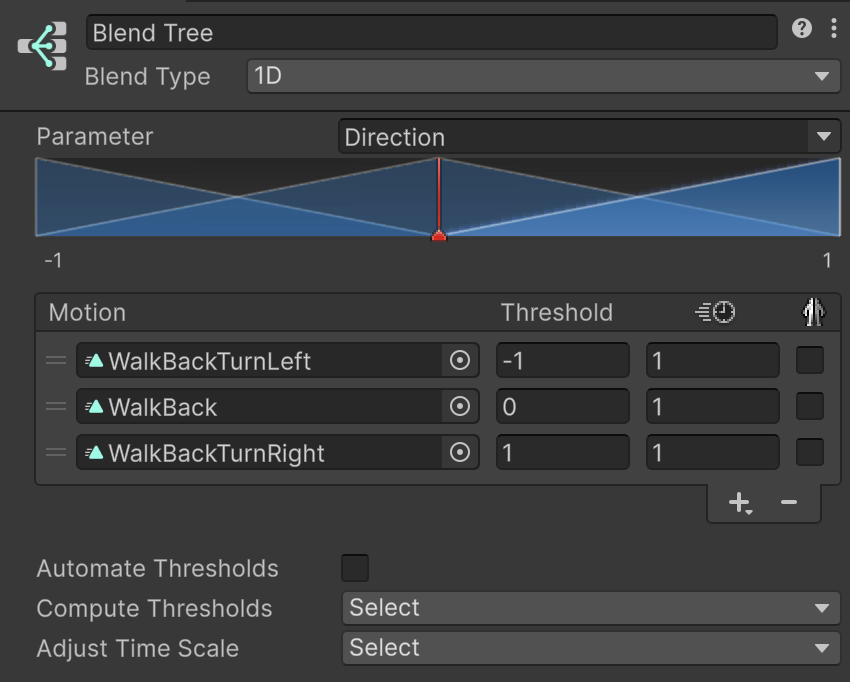Click the Motion column header
850x682 pixels.
click(x=87, y=313)
